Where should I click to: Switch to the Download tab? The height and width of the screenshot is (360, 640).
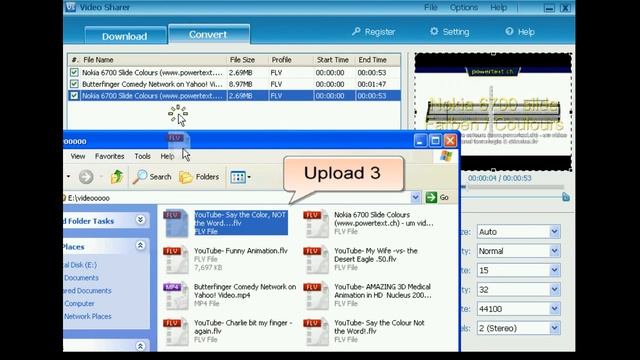(125, 36)
